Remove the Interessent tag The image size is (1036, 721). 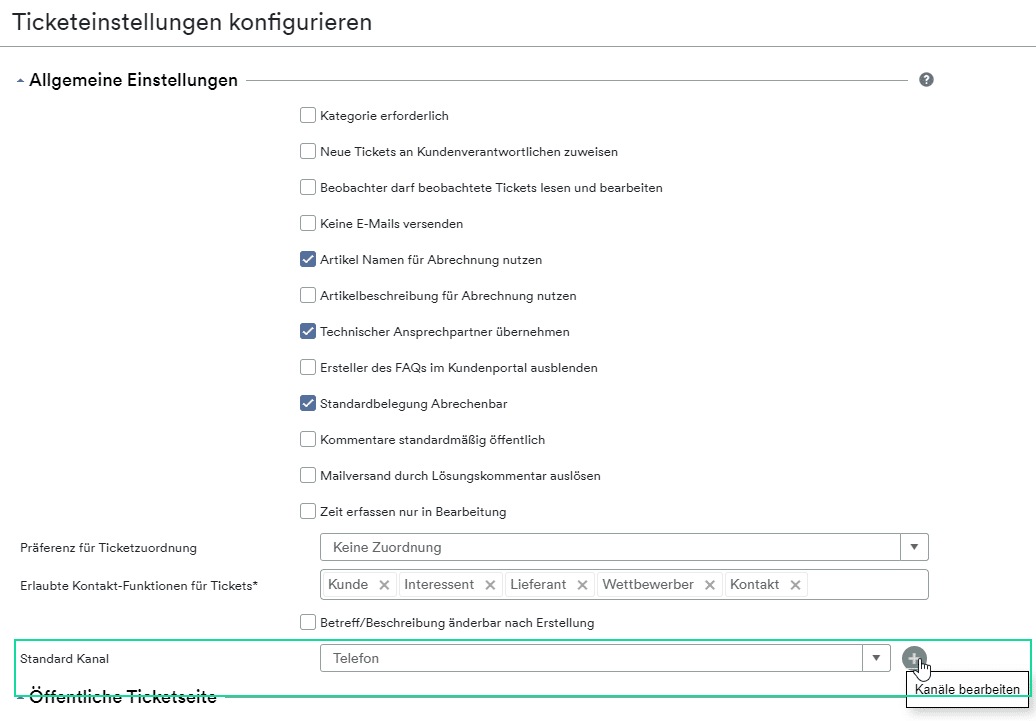(490, 585)
